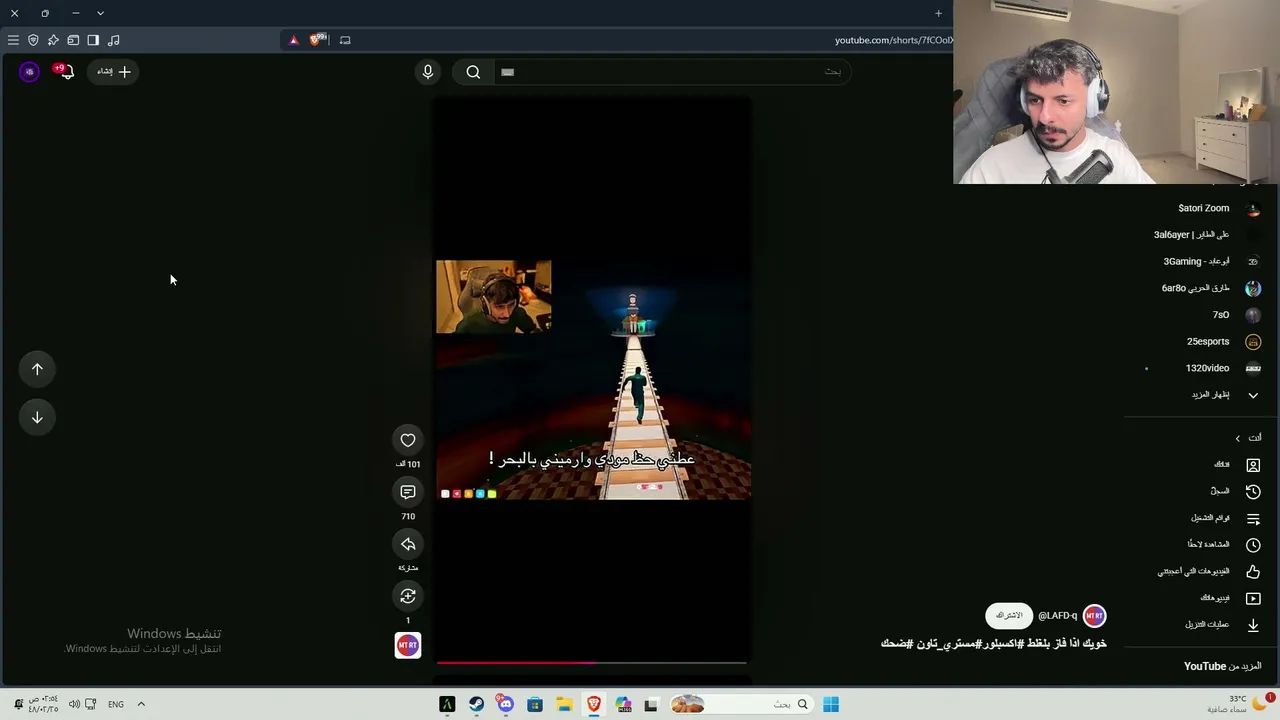Click the taskbar search box
Screen dimensions: 1280x720
[x=742, y=704]
